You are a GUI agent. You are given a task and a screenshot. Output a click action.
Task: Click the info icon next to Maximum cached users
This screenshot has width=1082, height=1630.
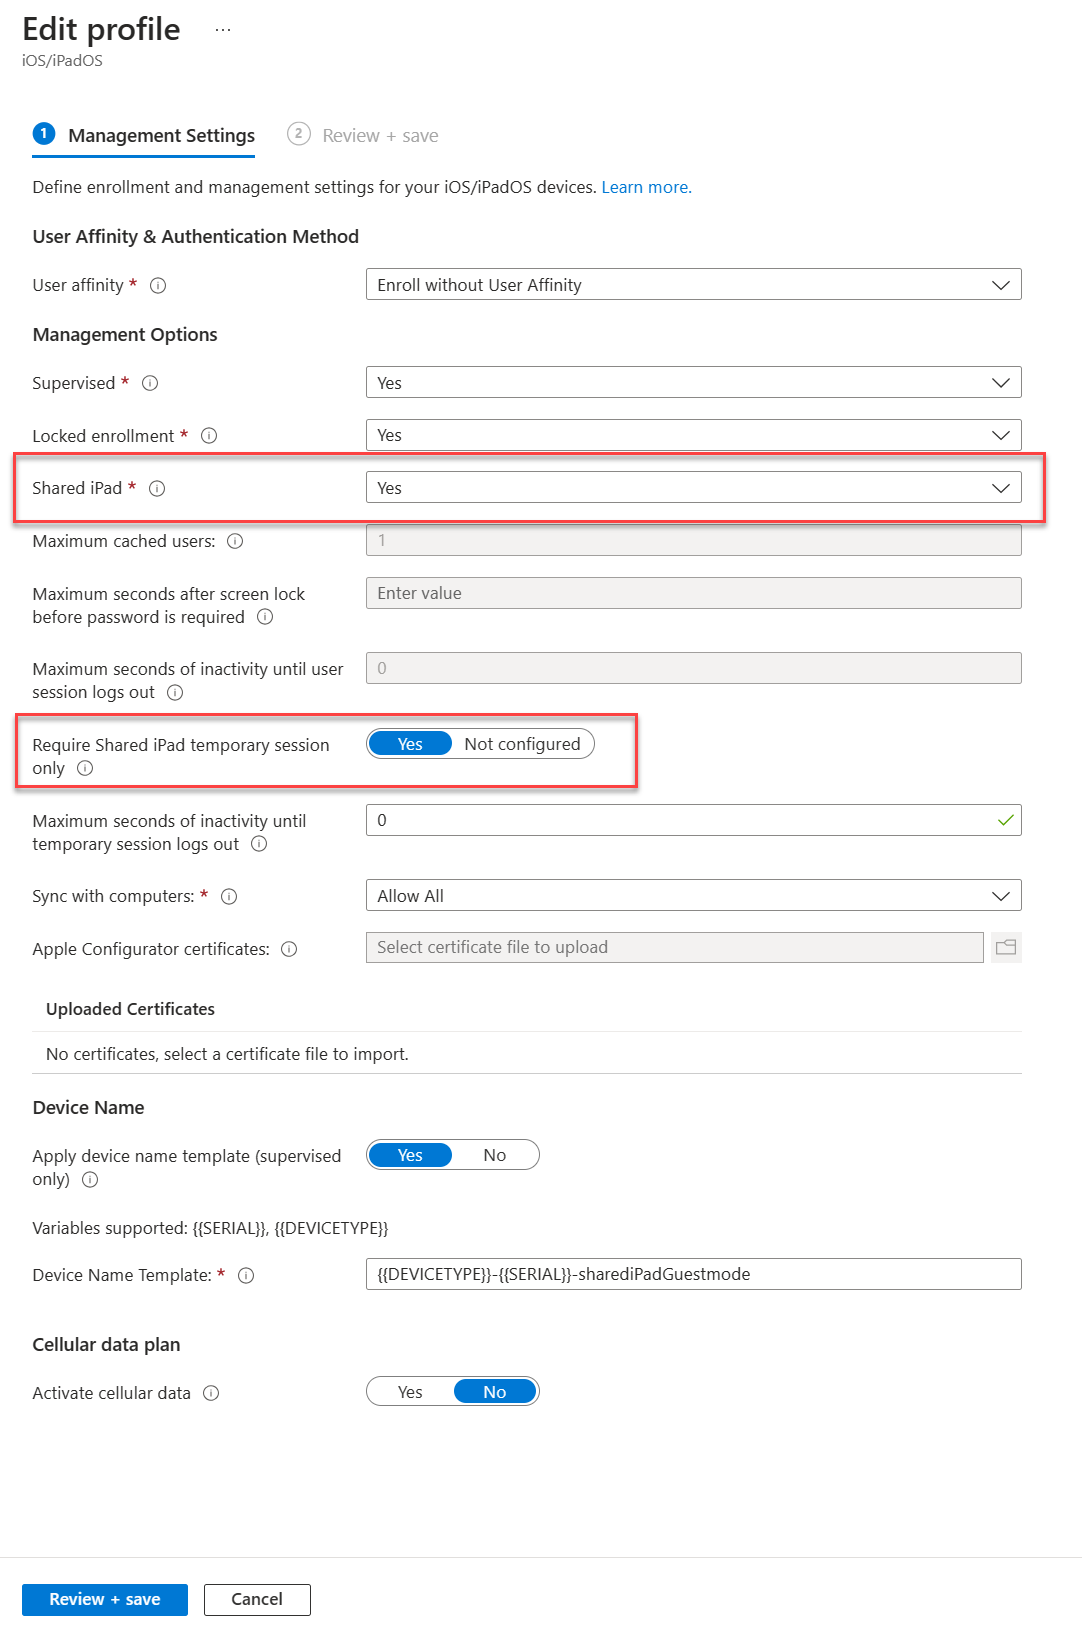point(233,541)
